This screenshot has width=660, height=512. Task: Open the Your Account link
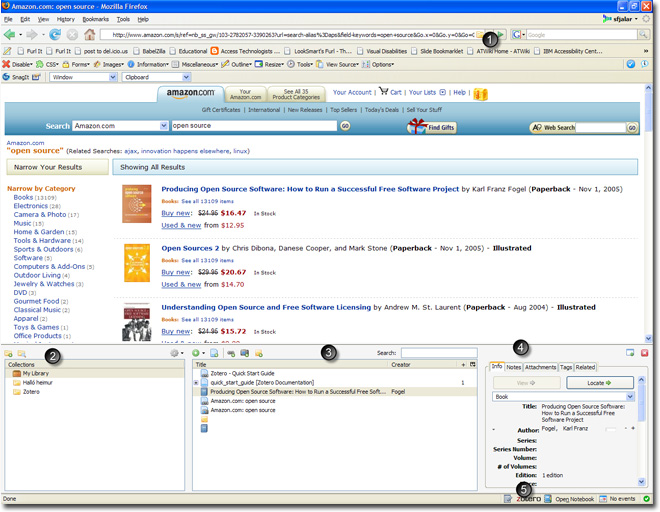point(352,93)
